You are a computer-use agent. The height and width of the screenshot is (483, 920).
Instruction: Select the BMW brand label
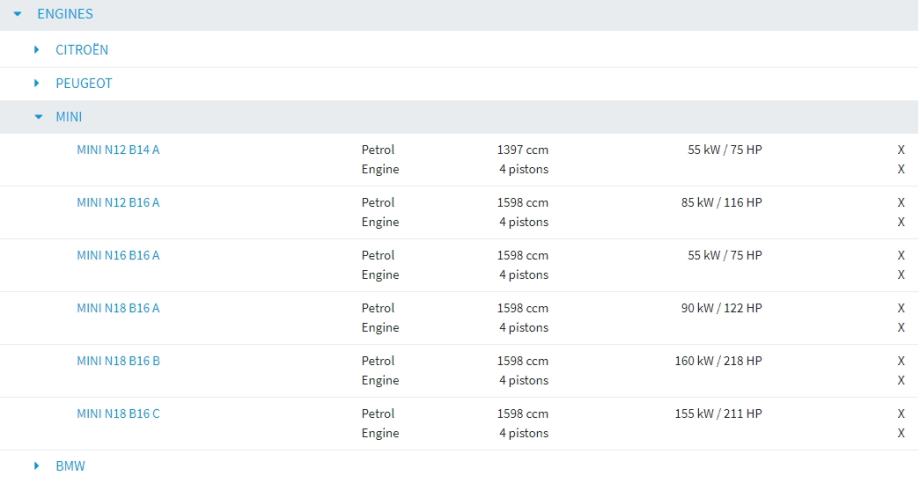click(70, 466)
